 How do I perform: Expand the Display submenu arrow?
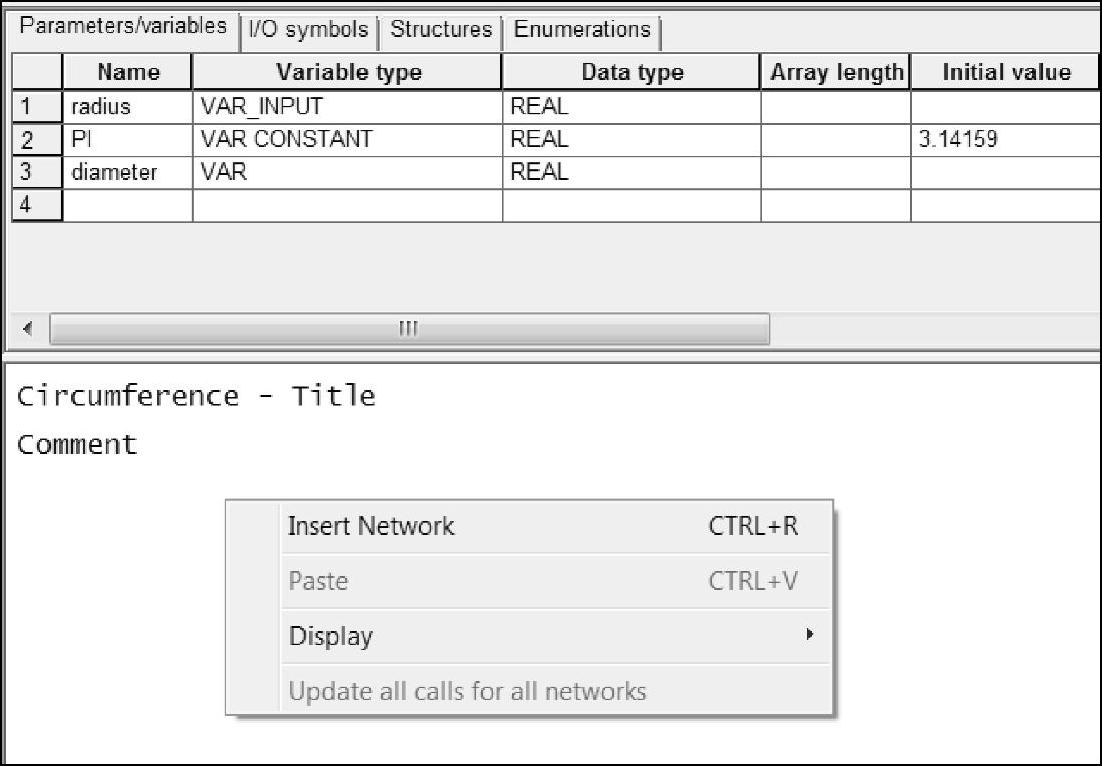pos(810,635)
